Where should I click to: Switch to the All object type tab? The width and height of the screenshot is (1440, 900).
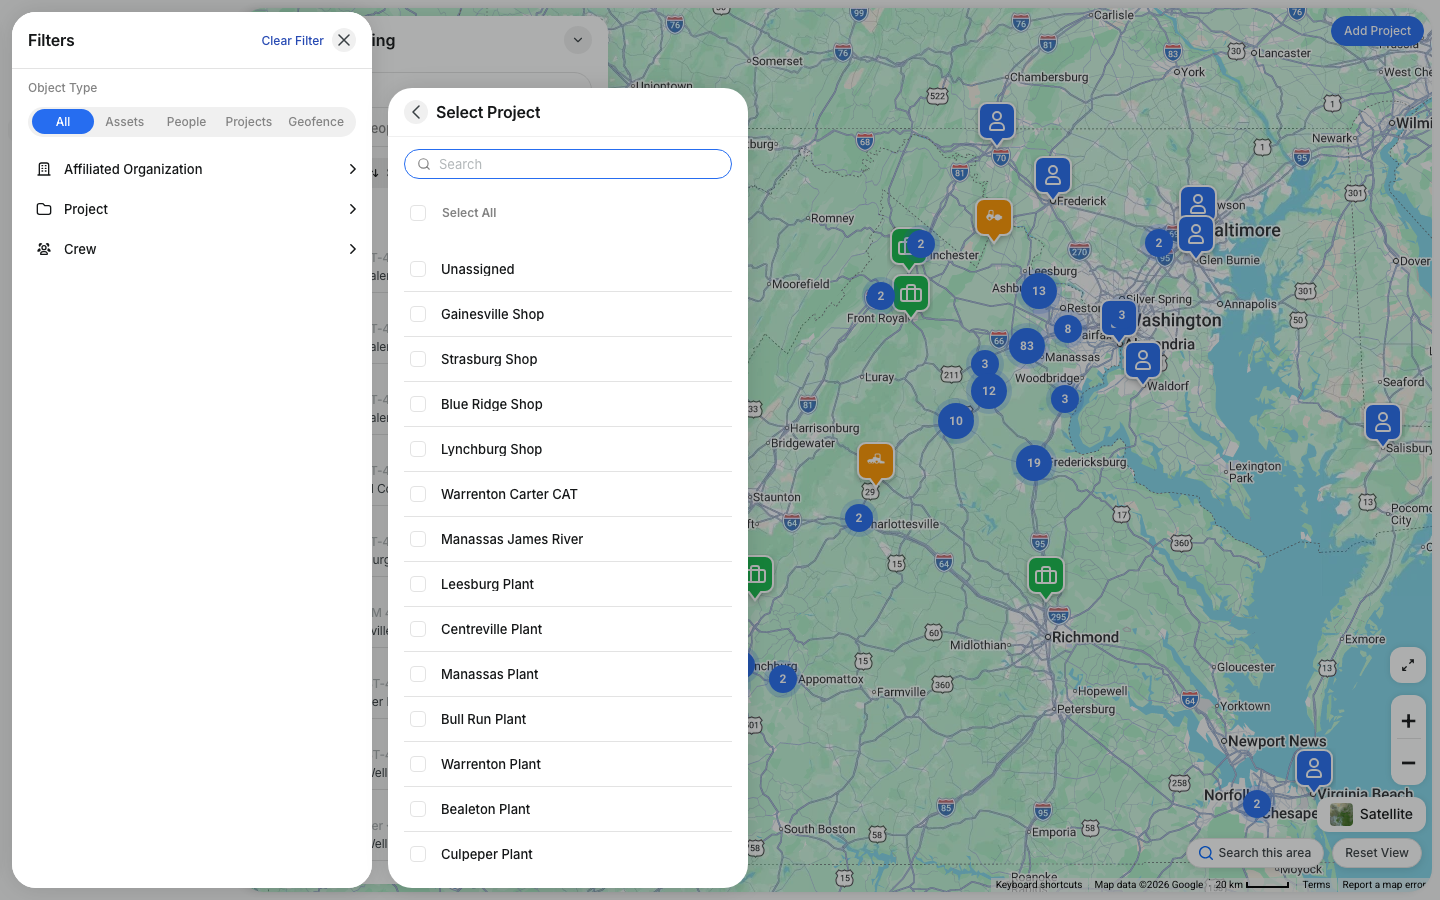point(63,122)
